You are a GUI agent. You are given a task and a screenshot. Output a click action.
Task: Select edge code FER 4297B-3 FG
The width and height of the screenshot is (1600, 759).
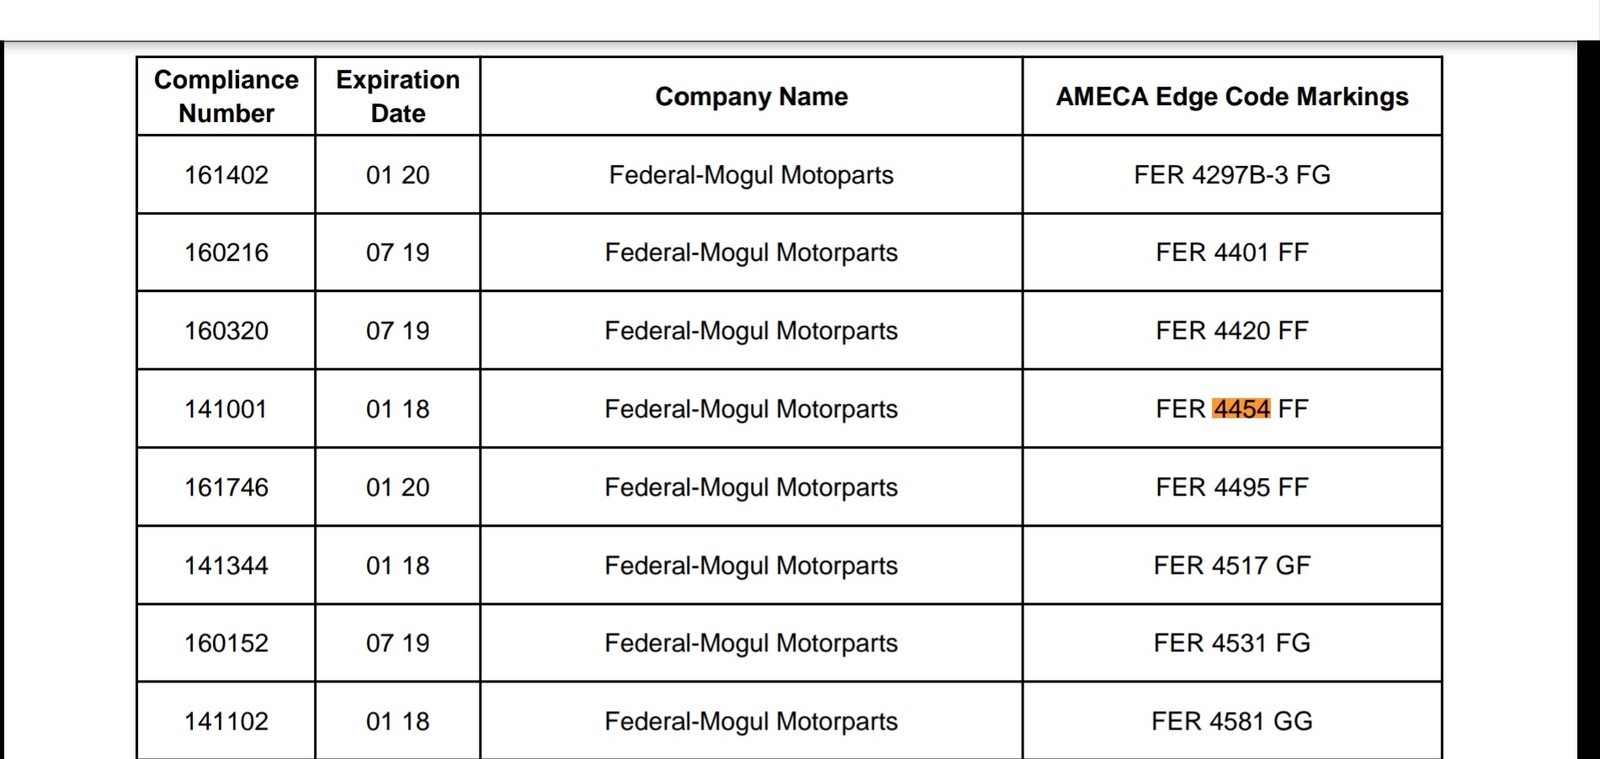tap(1232, 175)
